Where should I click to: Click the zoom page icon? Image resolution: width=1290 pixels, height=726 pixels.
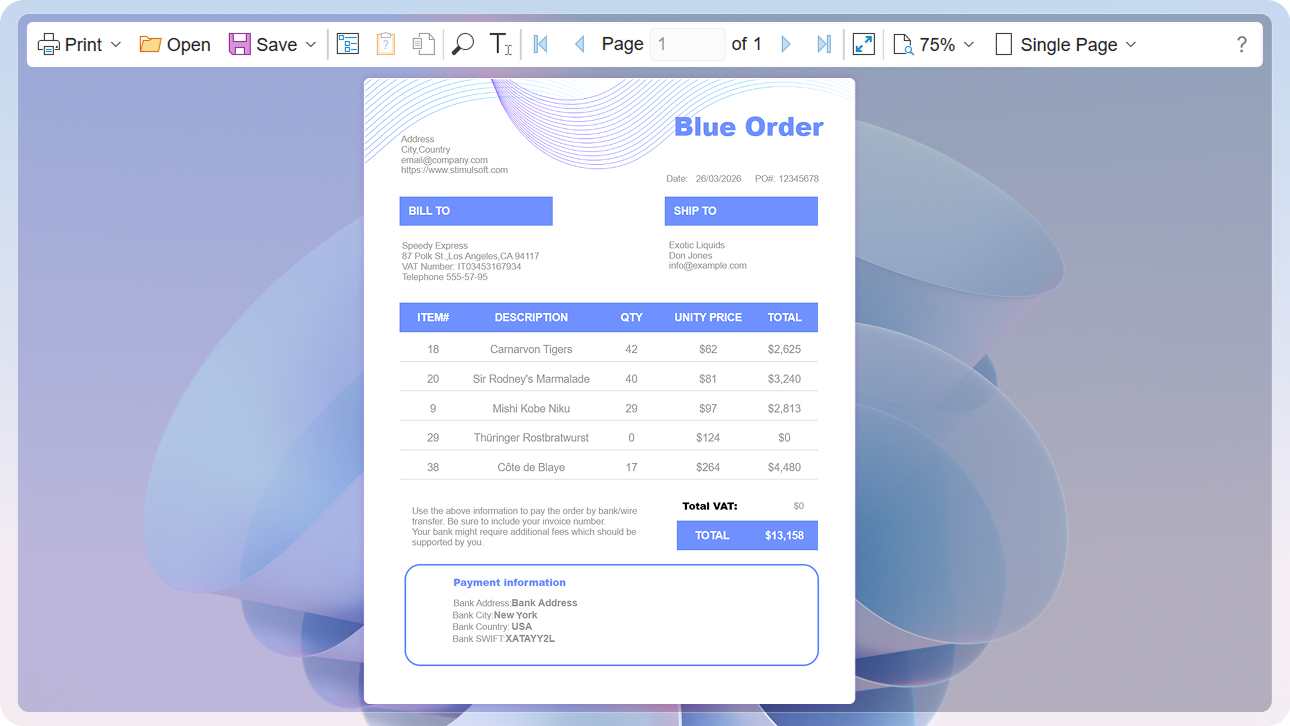click(901, 44)
